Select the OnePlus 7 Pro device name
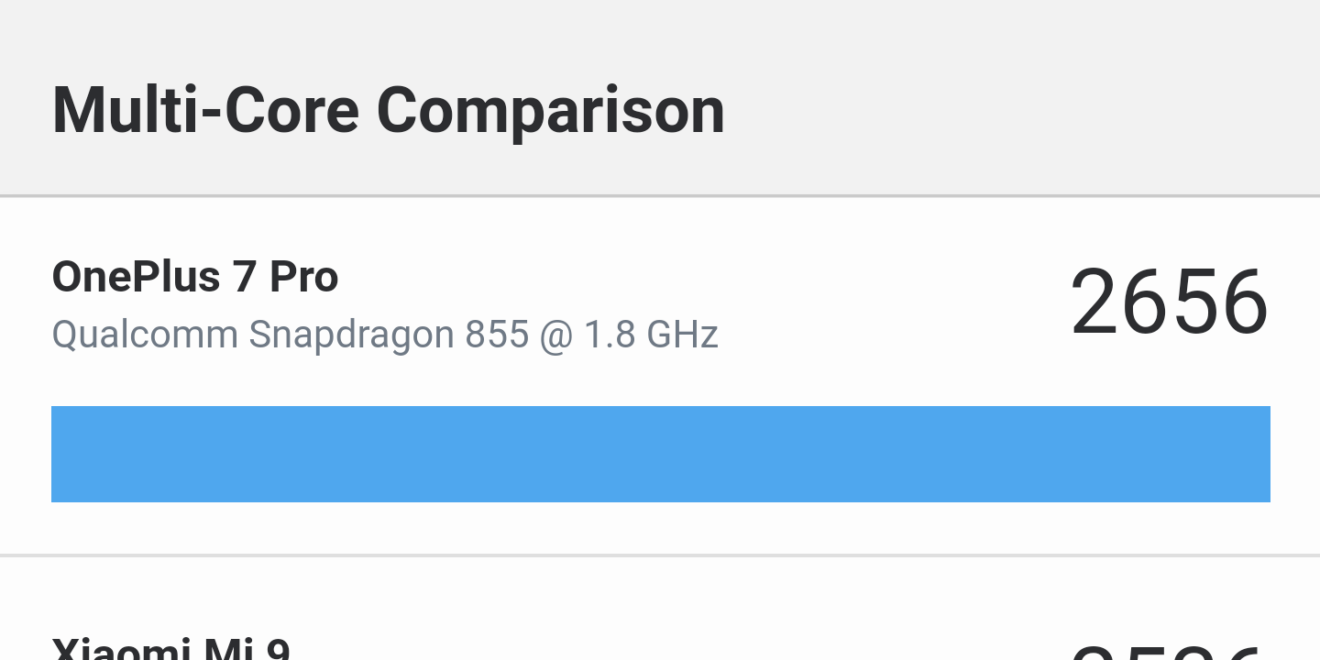Viewport: 1320px width, 660px height. pos(195,277)
